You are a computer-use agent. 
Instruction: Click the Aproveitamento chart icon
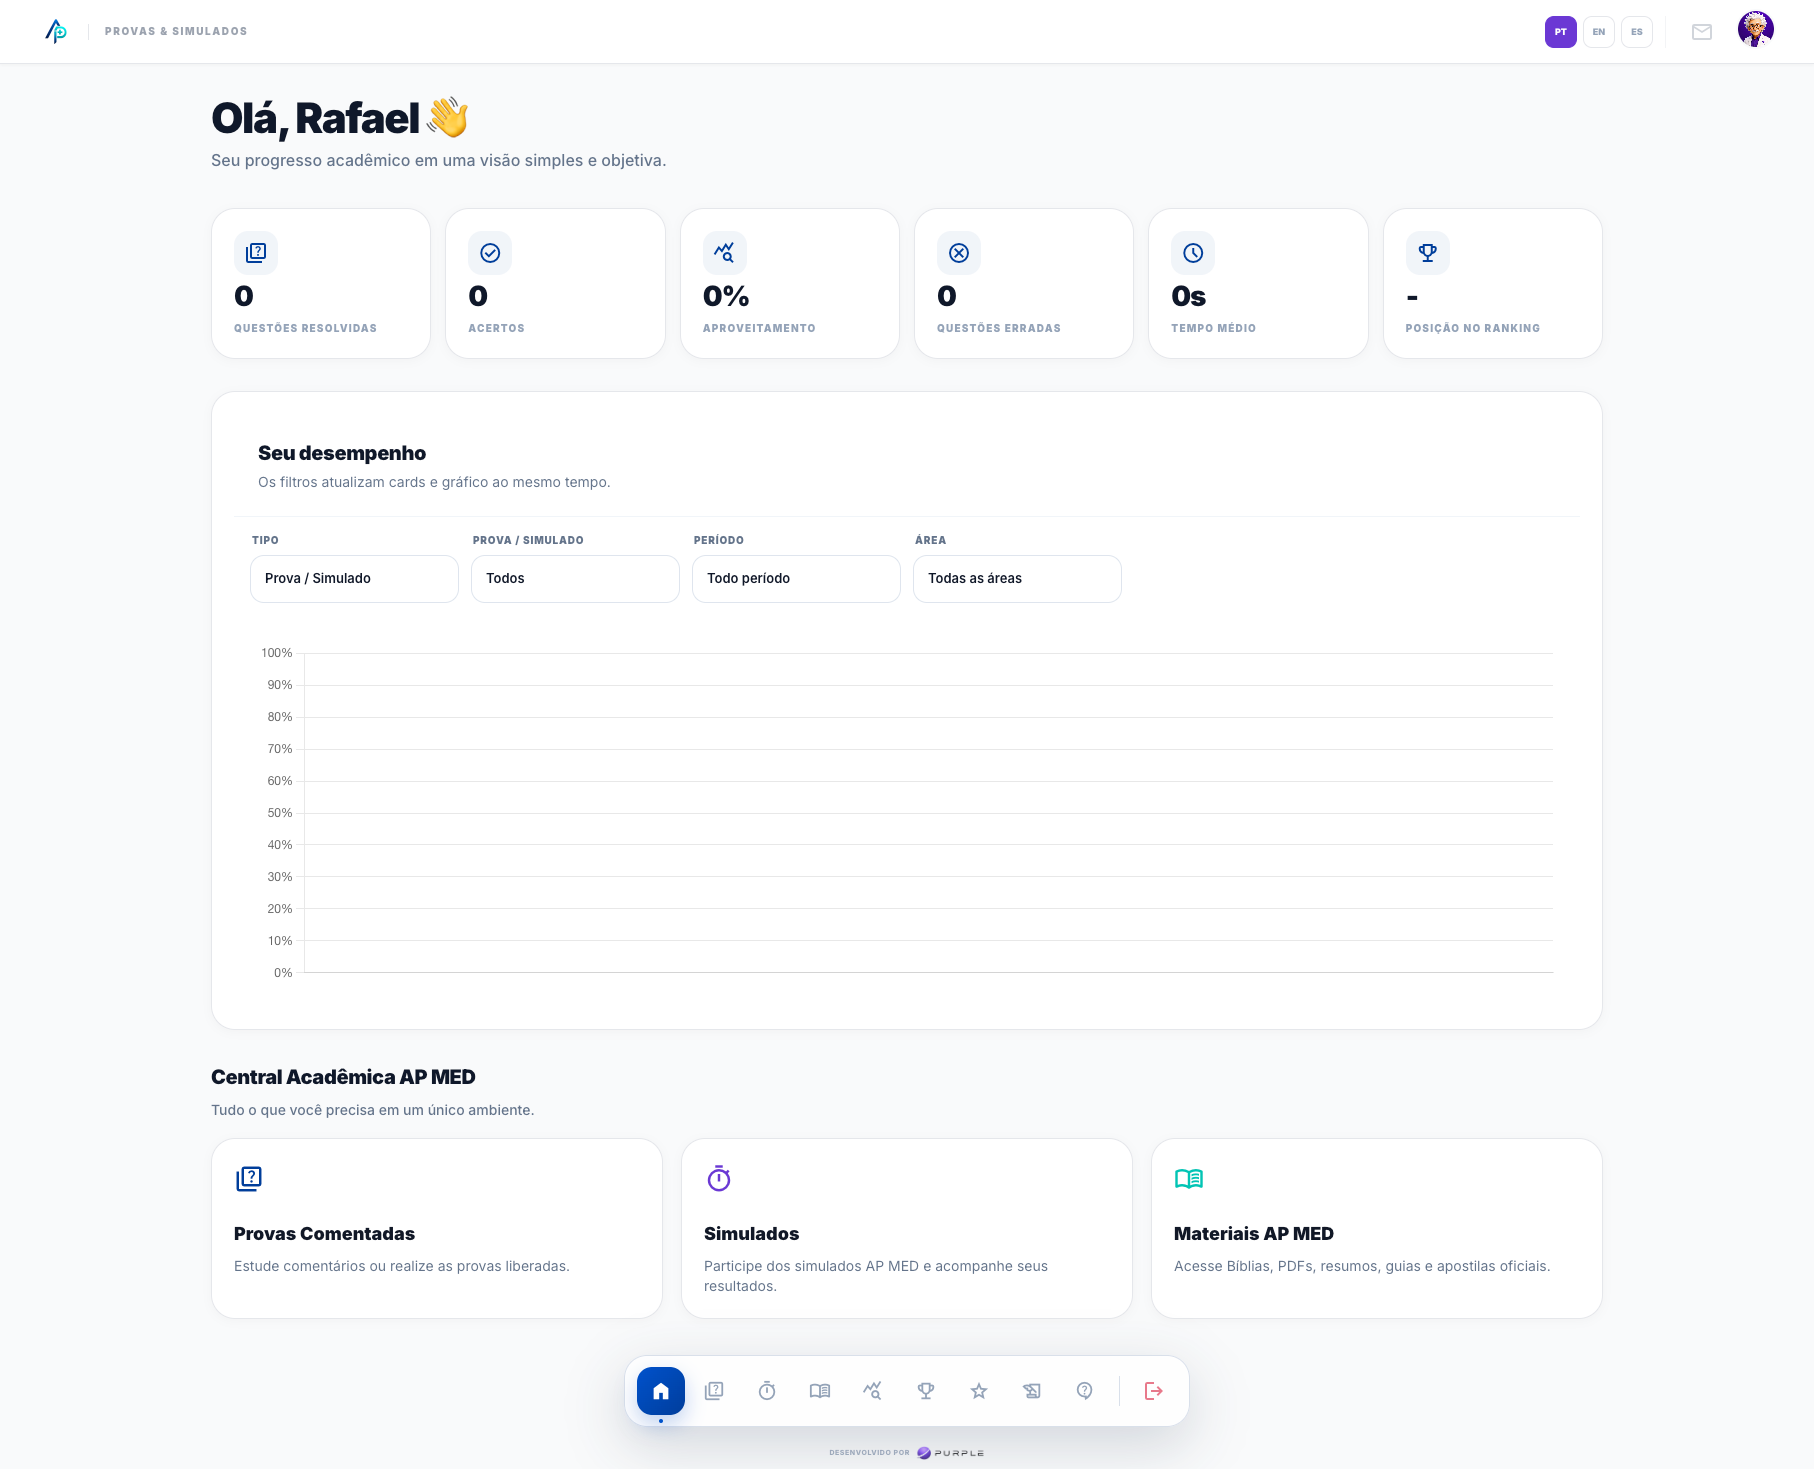725,253
